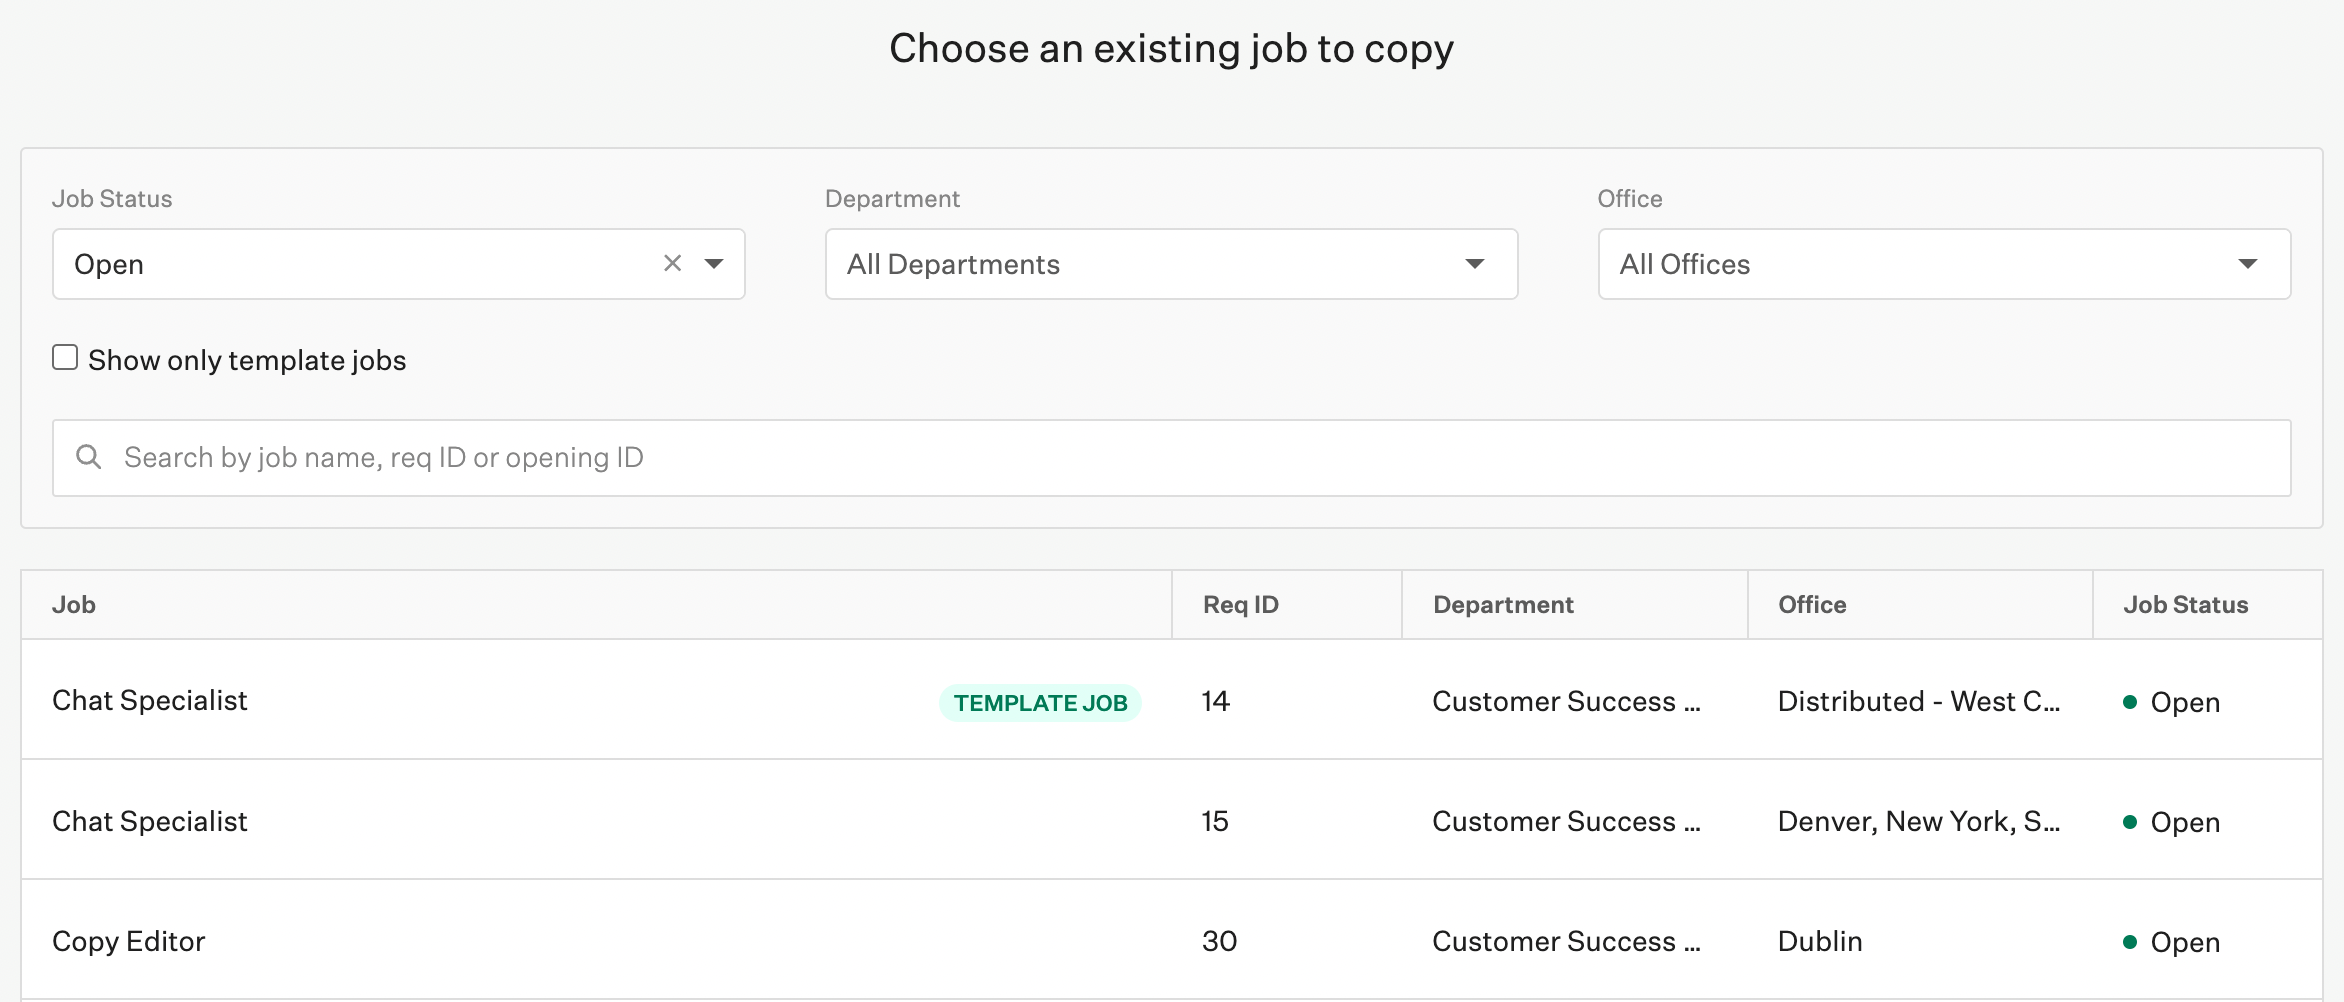Screen dimensions: 2344x1002
Task: Click the Job Status column header
Action: point(2184,604)
